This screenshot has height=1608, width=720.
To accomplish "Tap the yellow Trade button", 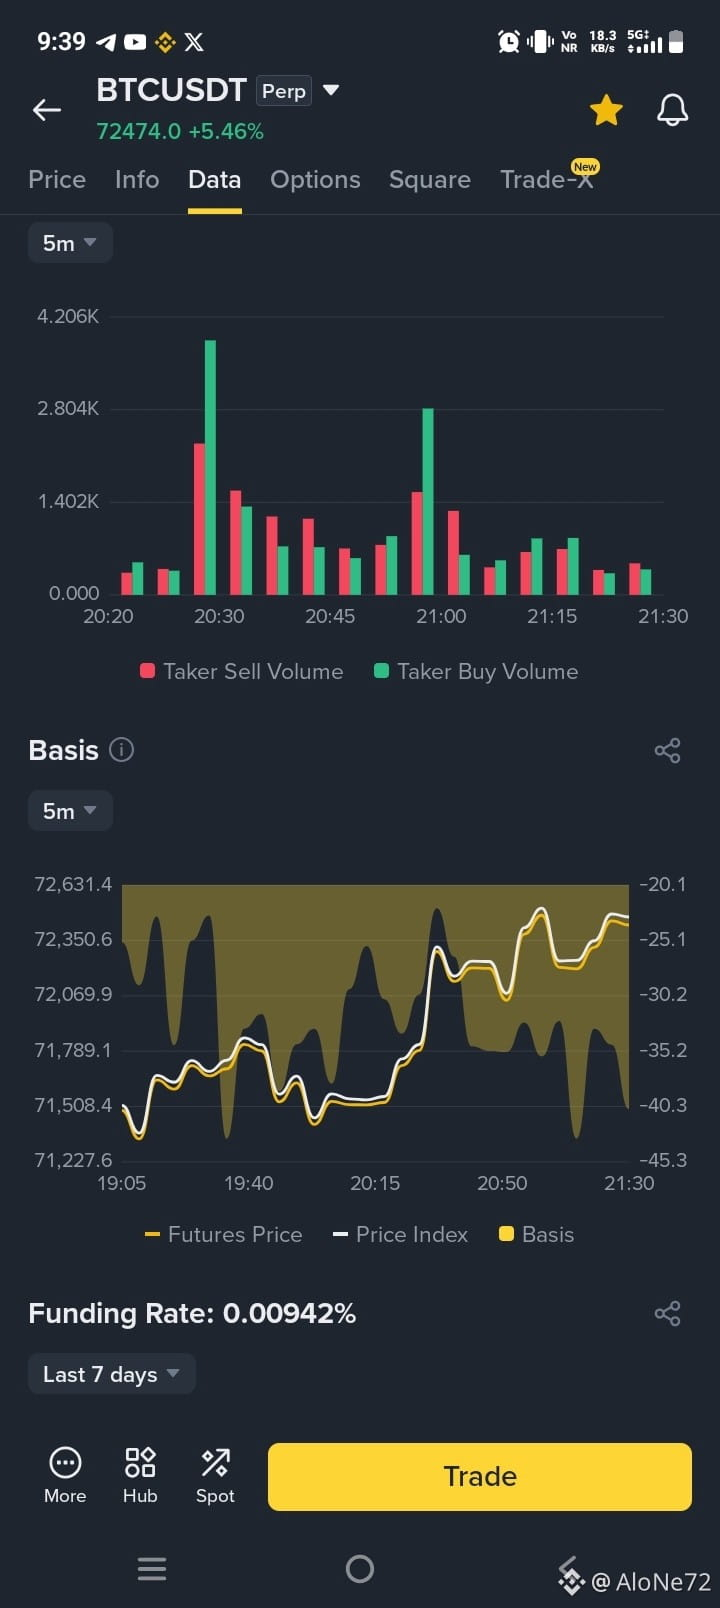I will click(480, 1476).
